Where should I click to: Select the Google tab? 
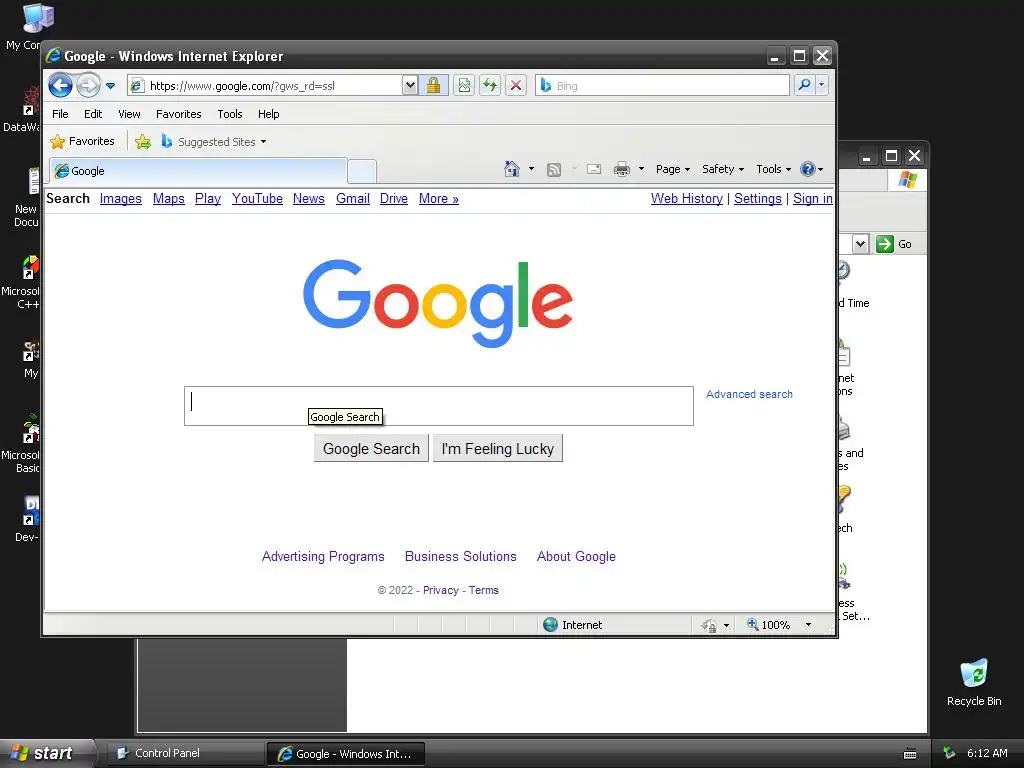pyautogui.click(x=198, y=171)
